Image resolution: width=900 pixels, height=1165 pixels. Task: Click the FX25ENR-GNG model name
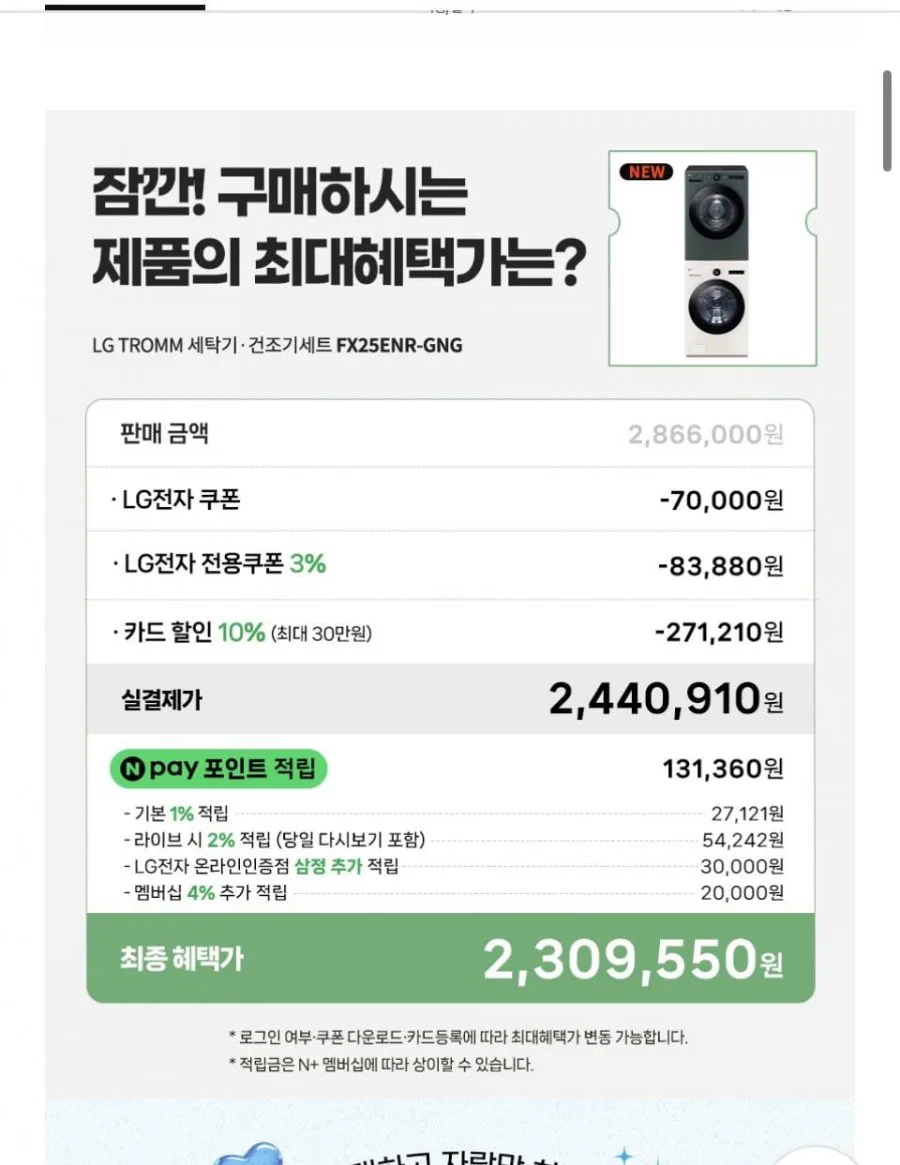pyautogui.click(x=399, y=345)
